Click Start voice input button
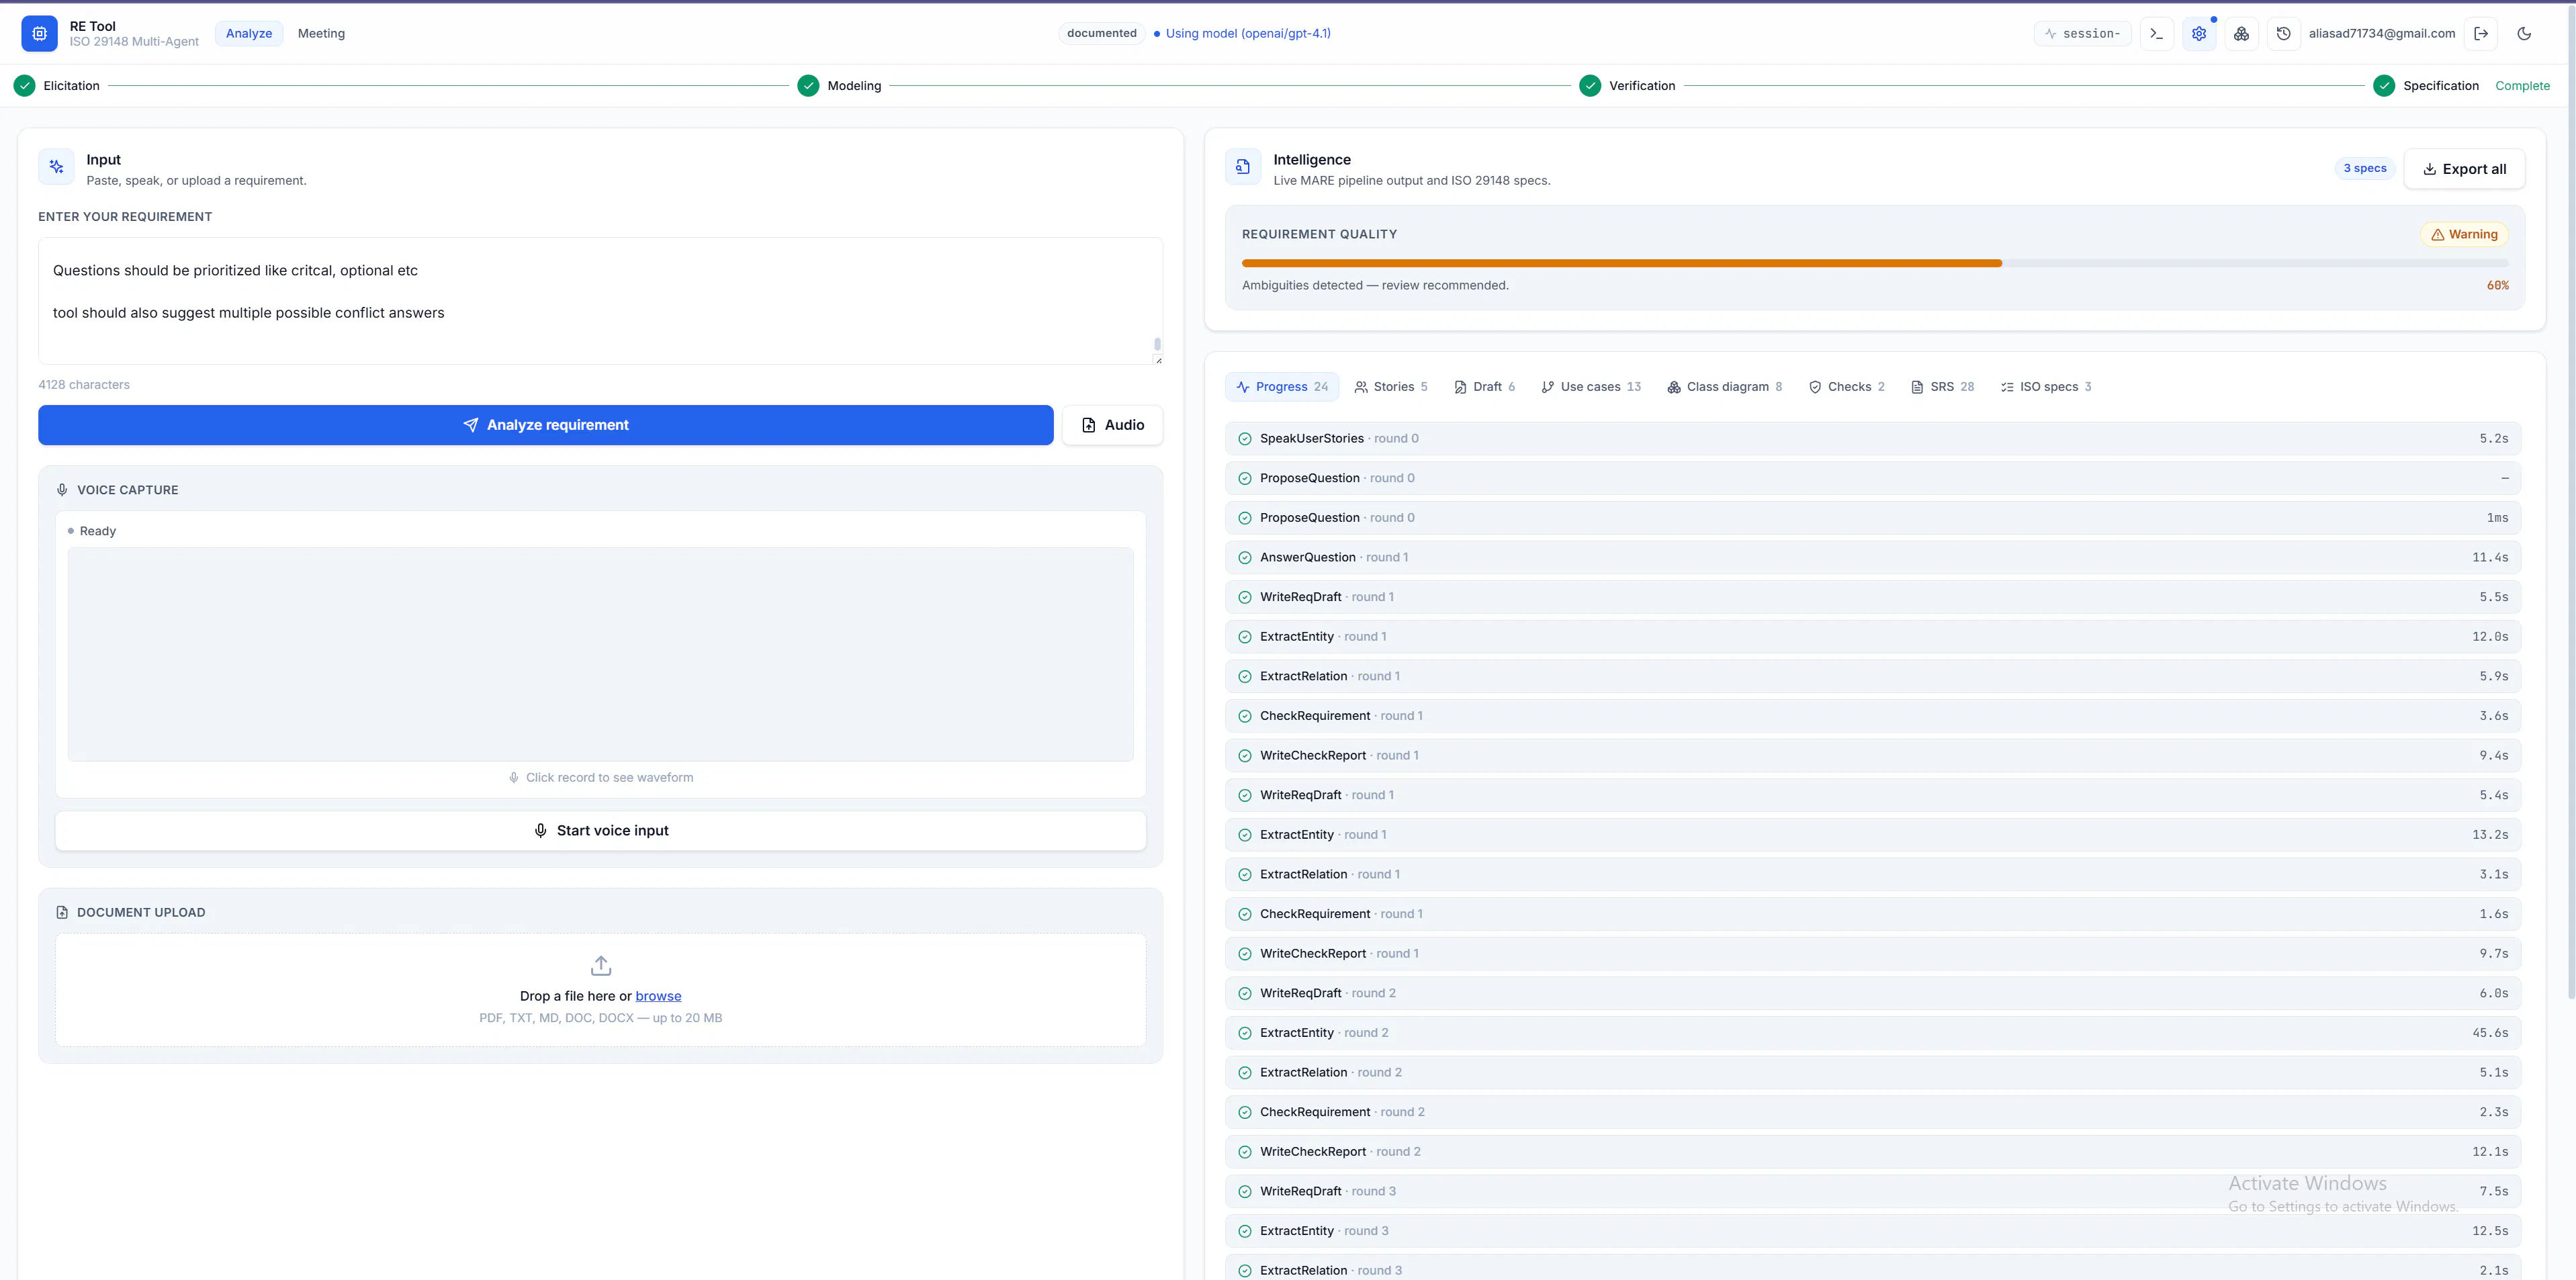This screenshot has width=2576, height=1280. [x=601, y=831]
